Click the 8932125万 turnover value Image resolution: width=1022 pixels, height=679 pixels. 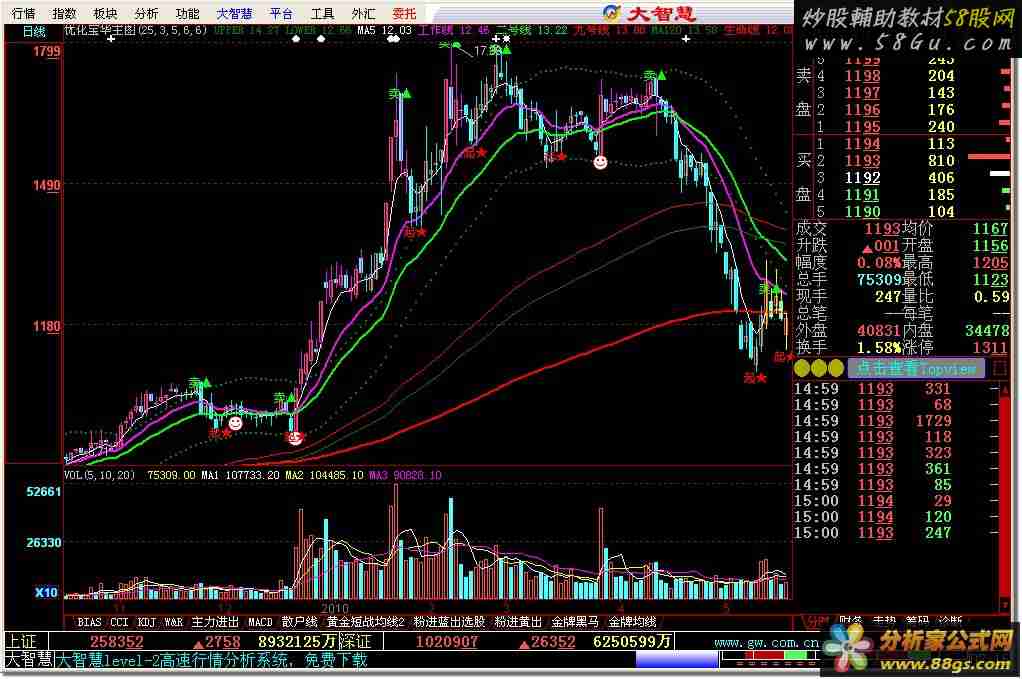pyautogui.click(x=297, y=642)
